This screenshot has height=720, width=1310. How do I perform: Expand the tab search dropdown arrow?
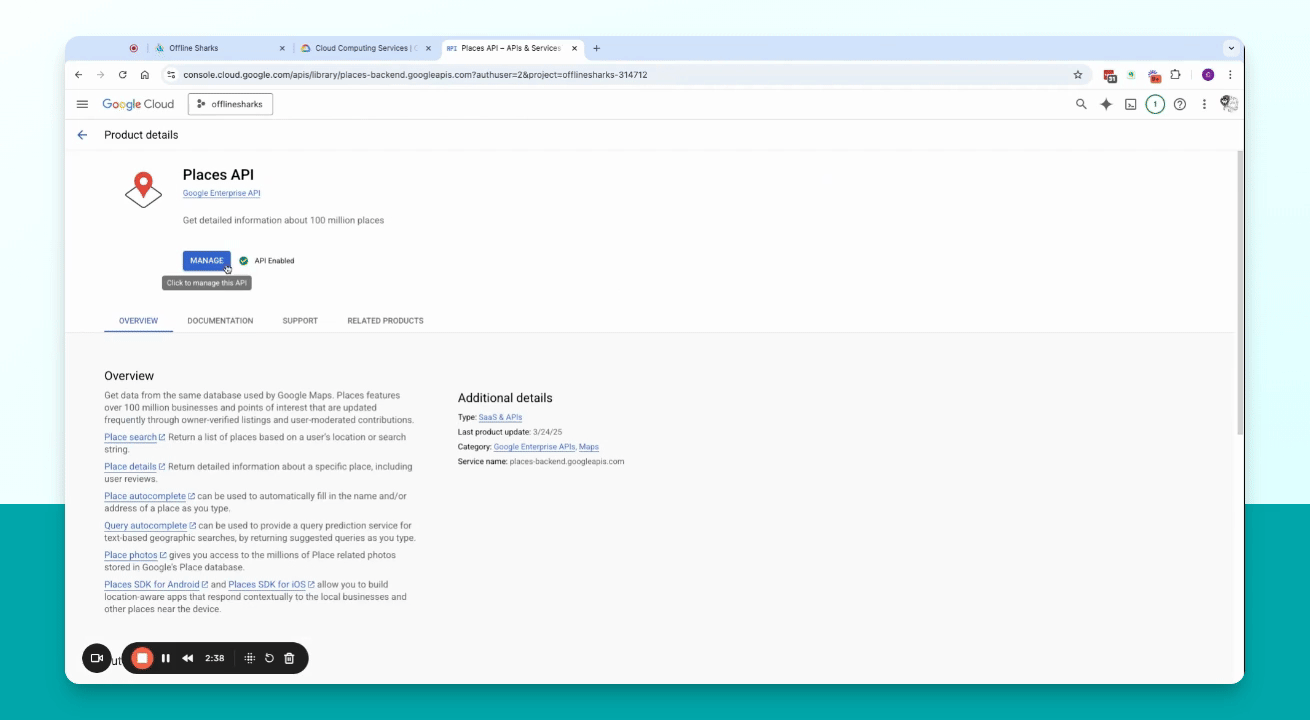click(1231, 48)
